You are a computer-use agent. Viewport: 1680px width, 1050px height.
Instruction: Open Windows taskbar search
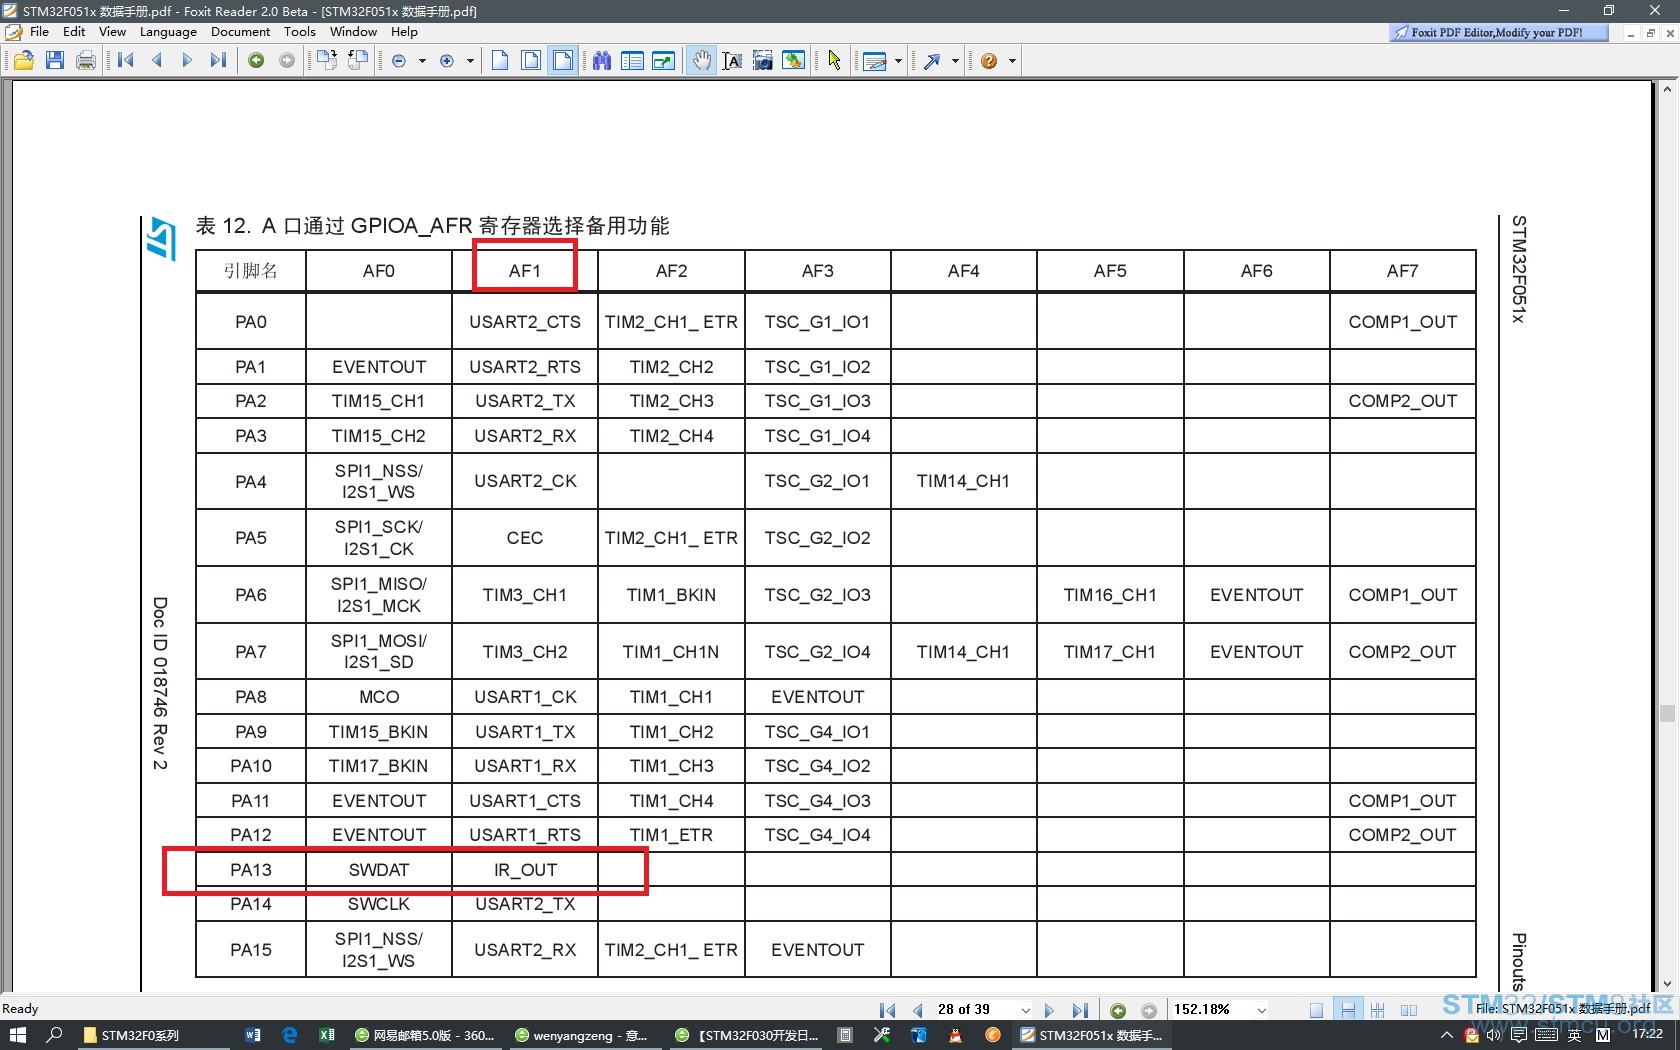click(x=54, y=1035)
